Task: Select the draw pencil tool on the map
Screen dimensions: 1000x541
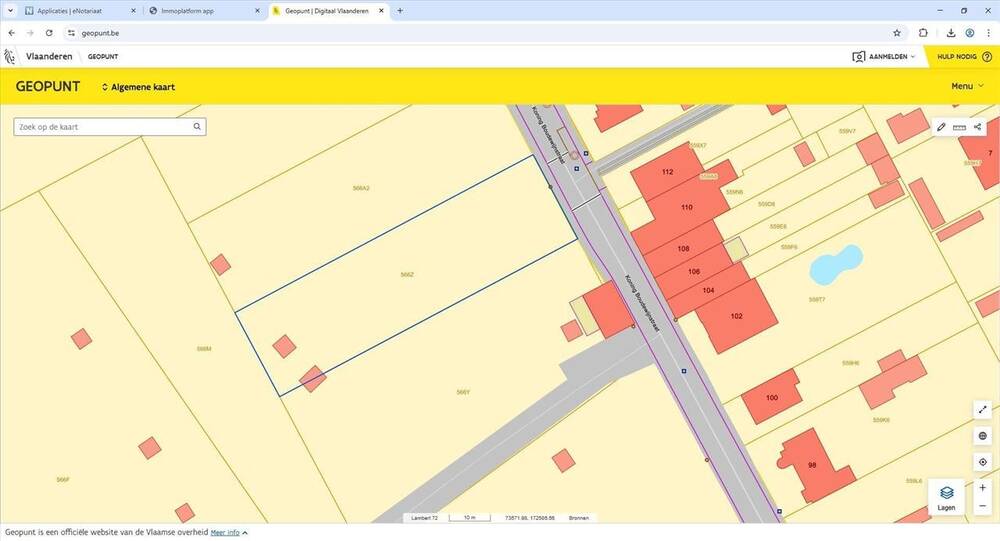Action: tap(941, 127)
